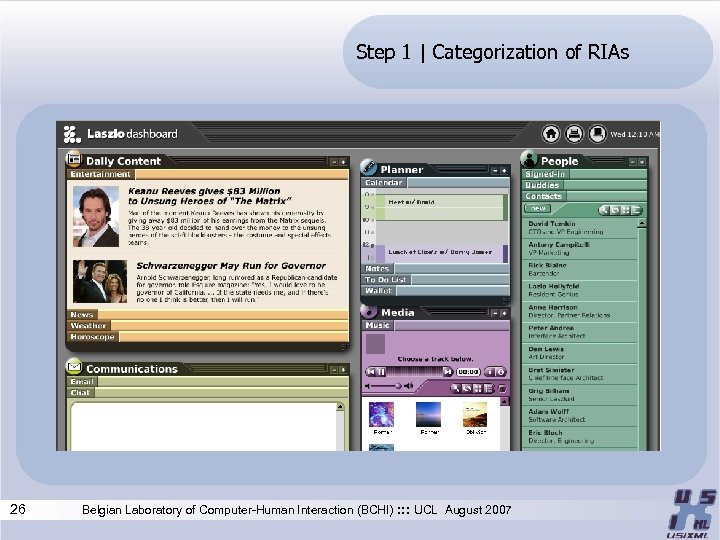The height and width of the screenshot is (540, 720).
Task: Select contact Eric Bloch
Action: click(580, 437)
